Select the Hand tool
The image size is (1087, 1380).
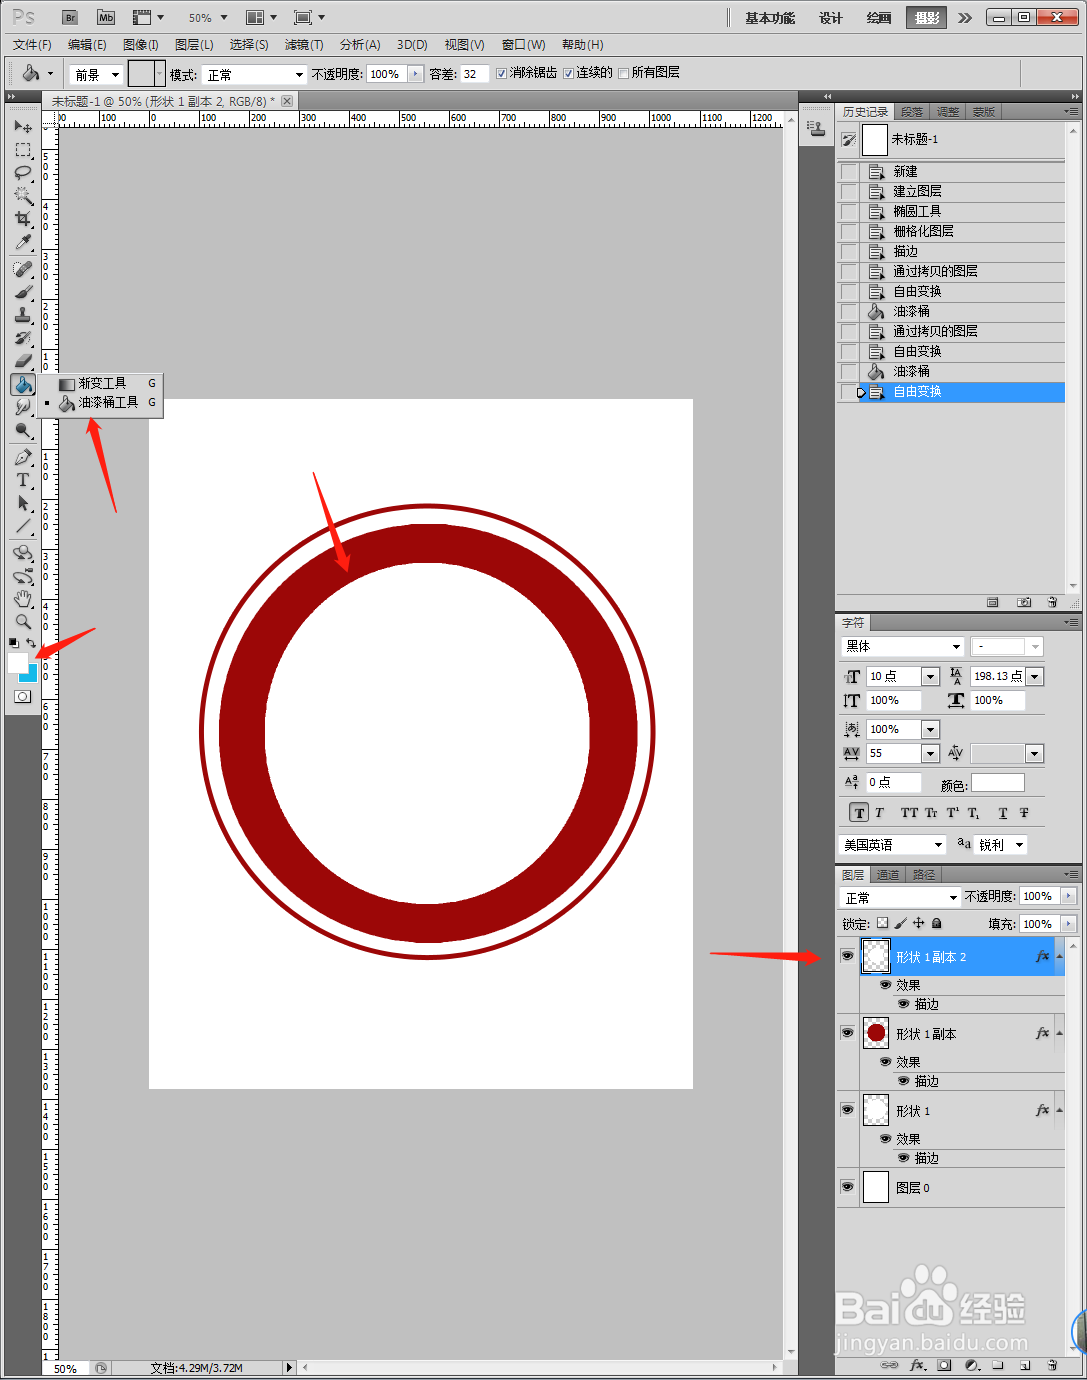(23, 599)
